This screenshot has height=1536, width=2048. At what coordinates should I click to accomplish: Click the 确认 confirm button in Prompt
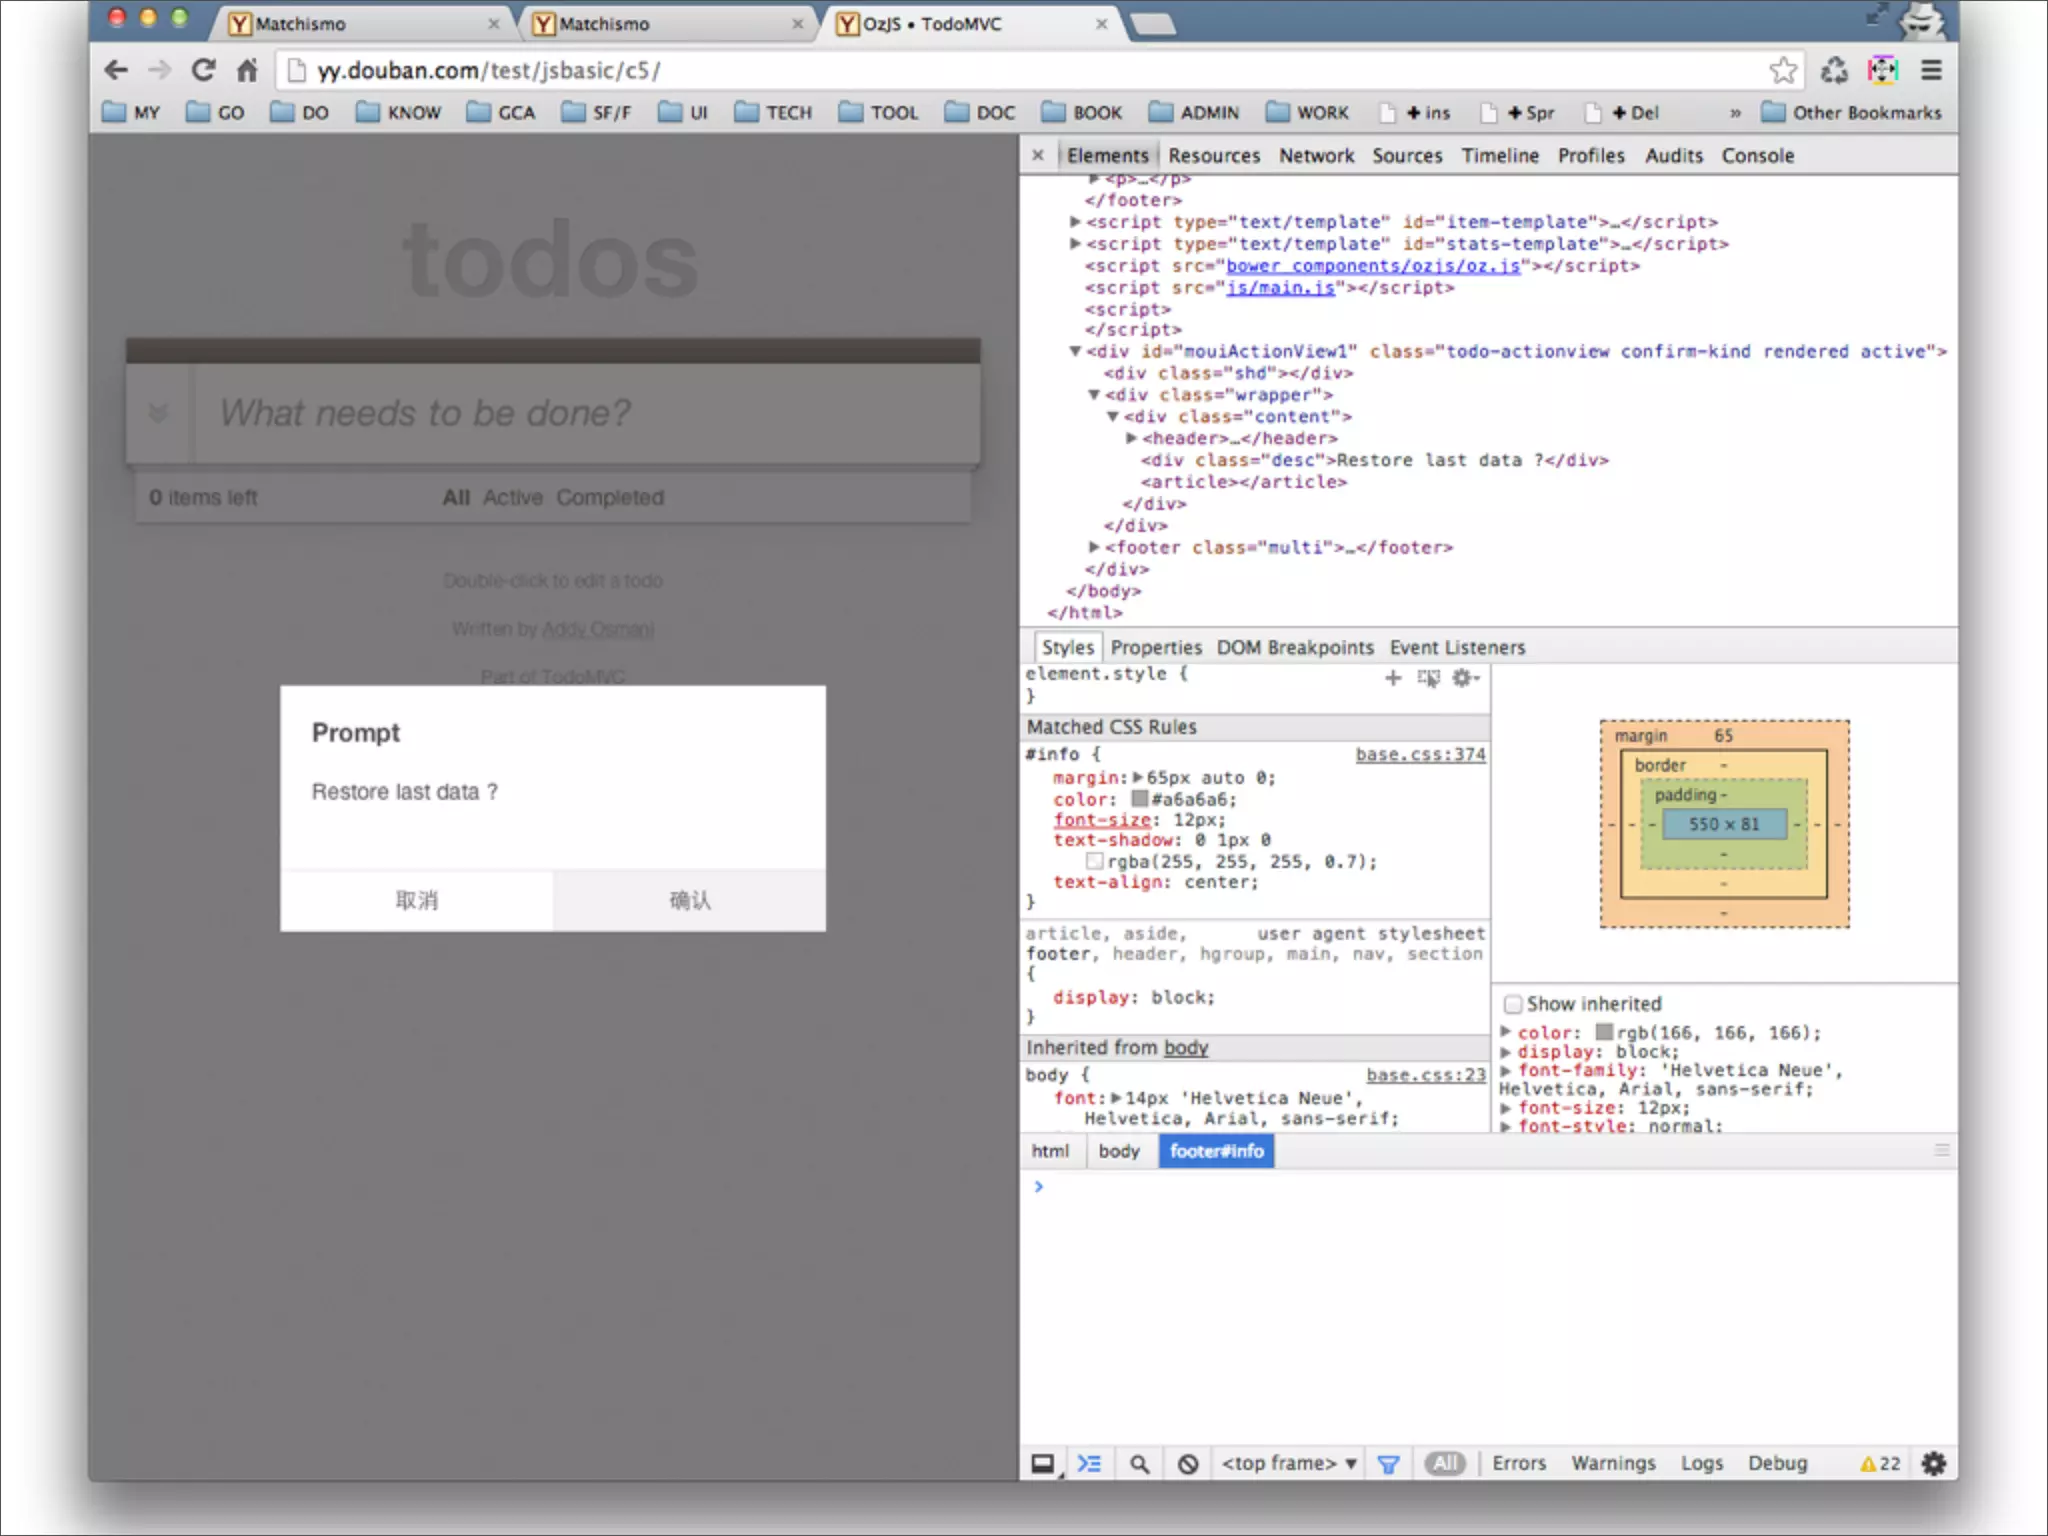(x=689, y=901)
